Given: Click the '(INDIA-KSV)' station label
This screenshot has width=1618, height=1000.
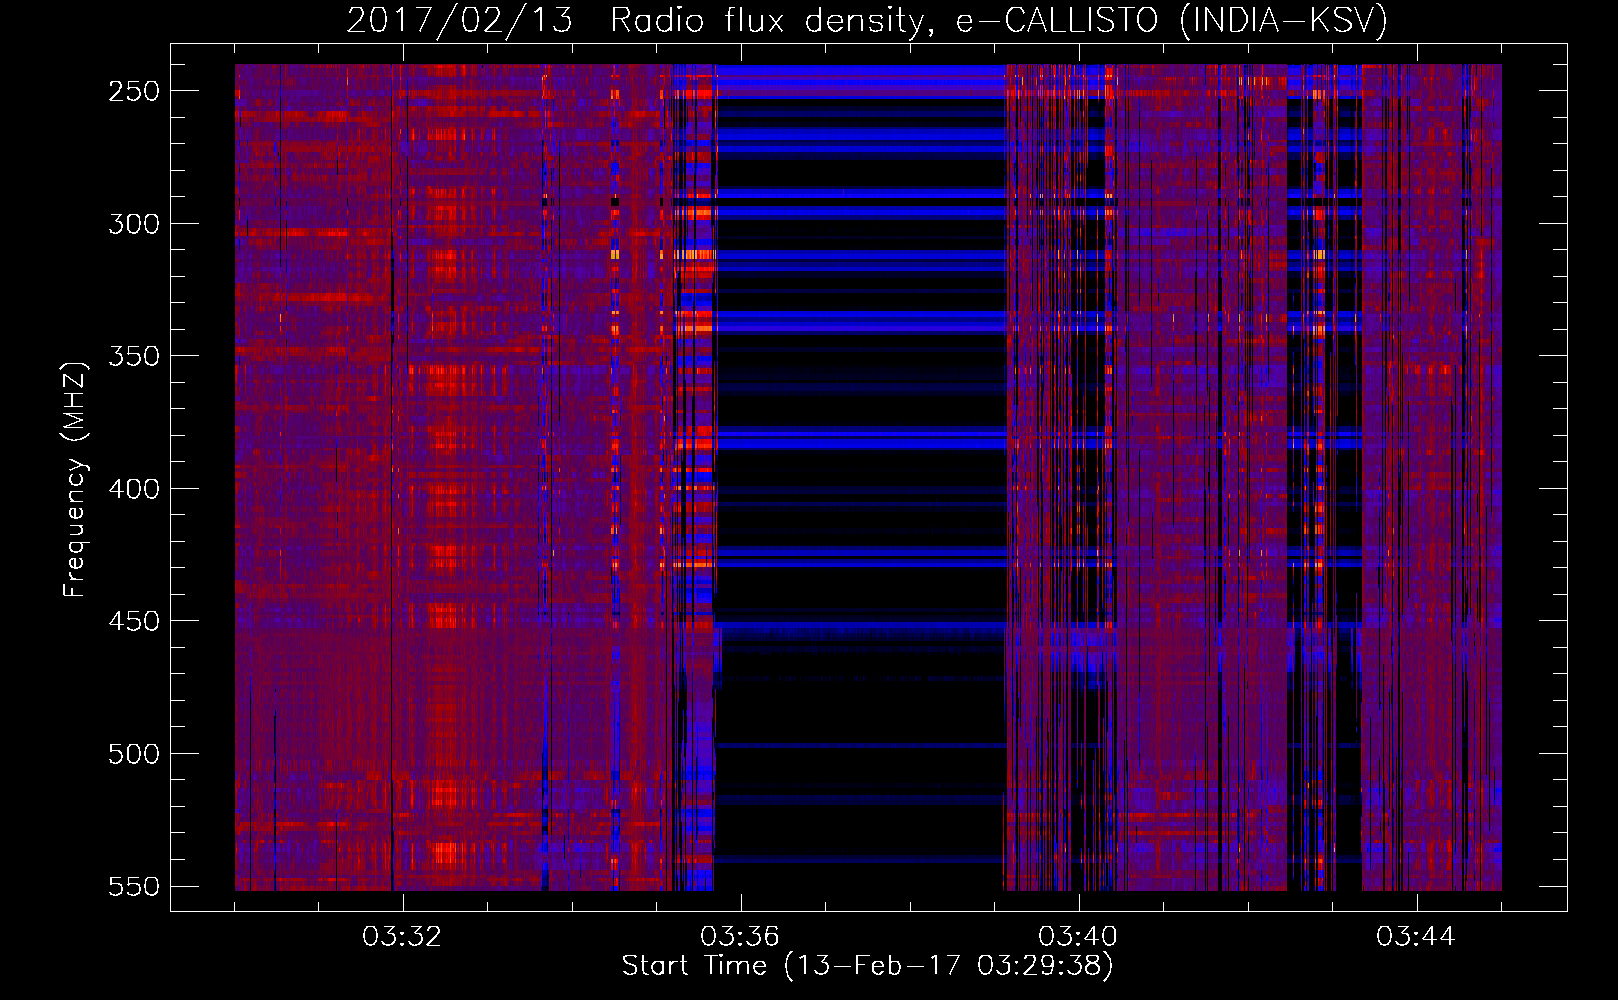Looking at the screenshot, I should point(1284,21).
